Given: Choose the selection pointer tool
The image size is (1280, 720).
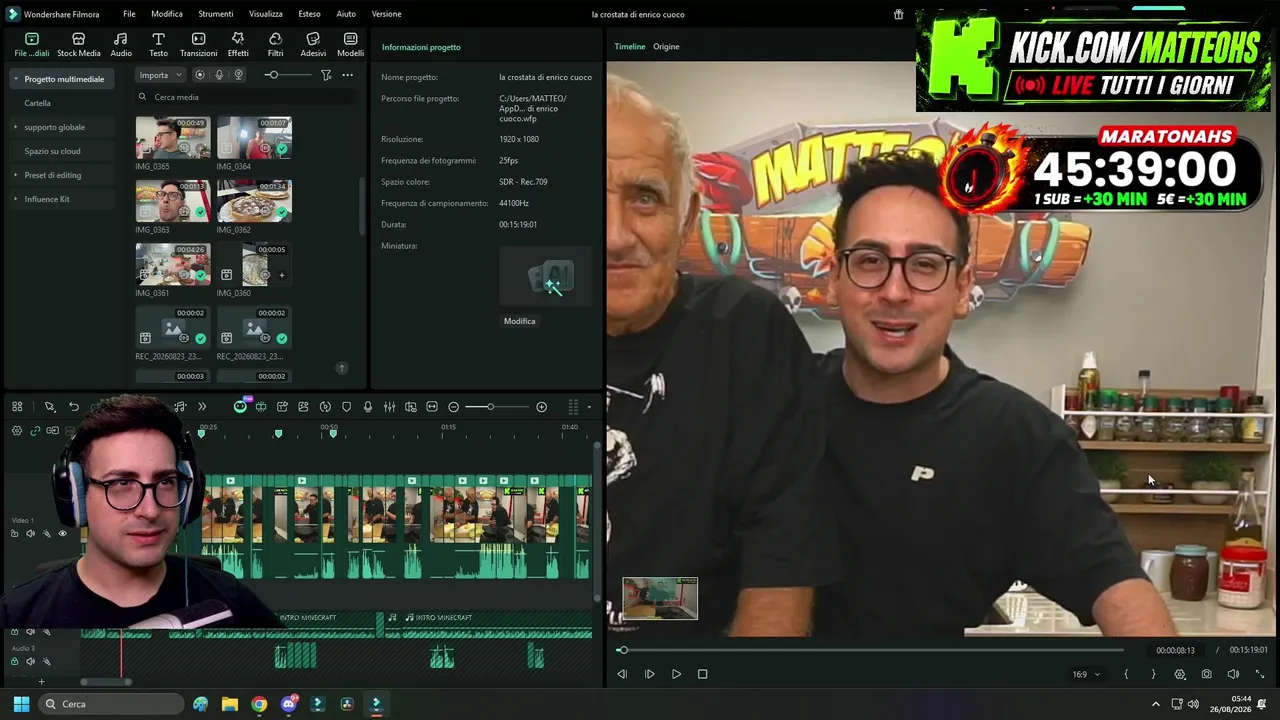Looking at the screenshot, I should pyautogui.click(x=49, y=407).
